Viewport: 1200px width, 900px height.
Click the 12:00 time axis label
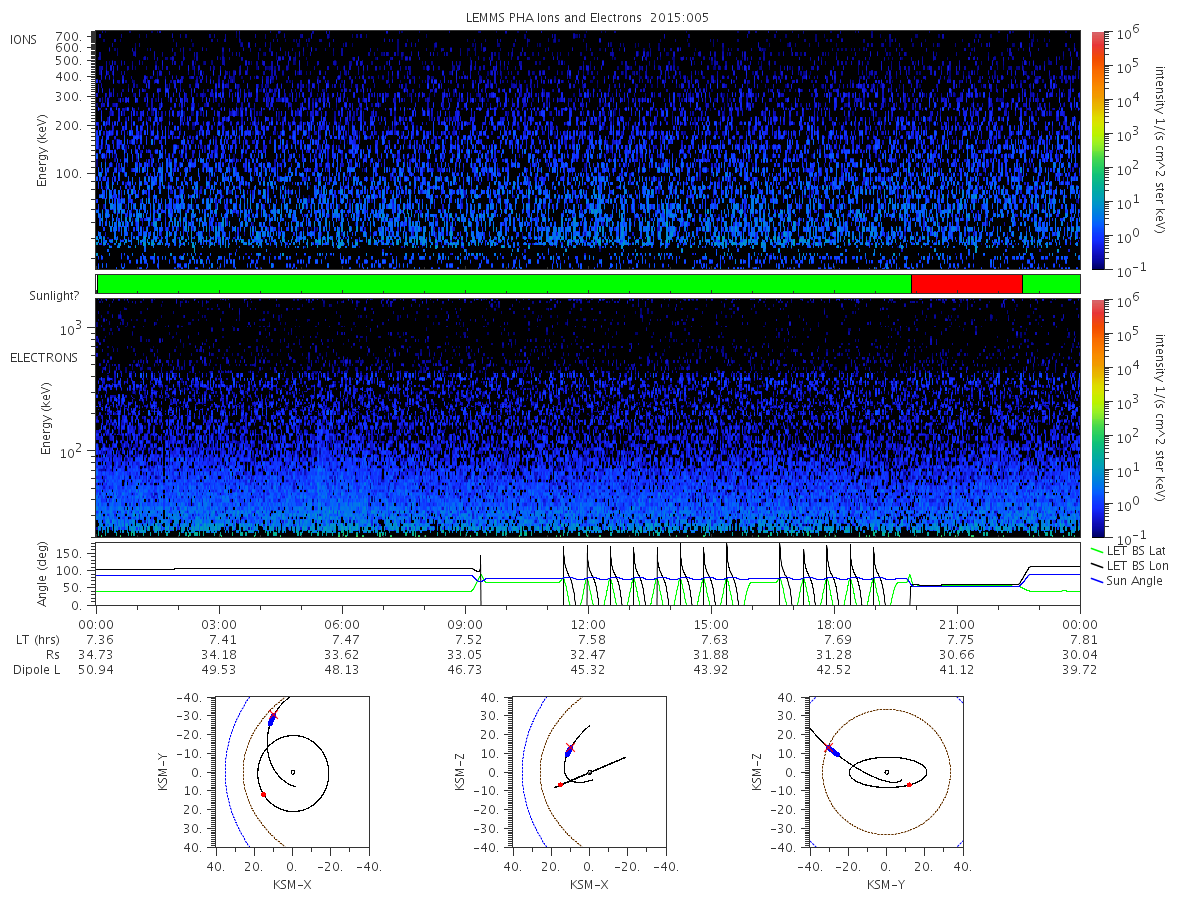pos(588,623)
